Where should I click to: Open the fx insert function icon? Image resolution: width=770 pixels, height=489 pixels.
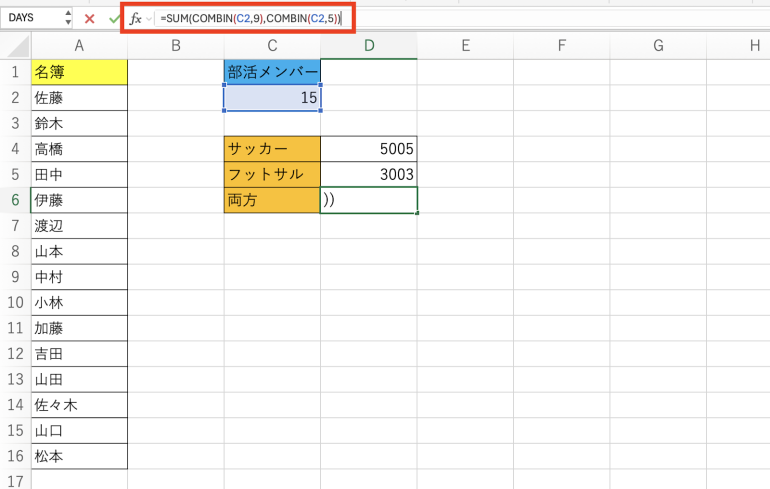pos(135,18)
